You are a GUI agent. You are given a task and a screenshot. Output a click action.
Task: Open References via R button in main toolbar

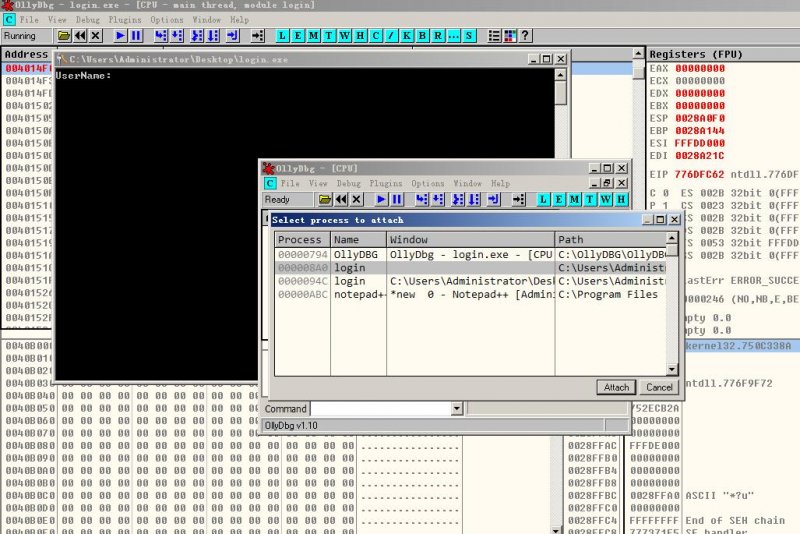438,36
